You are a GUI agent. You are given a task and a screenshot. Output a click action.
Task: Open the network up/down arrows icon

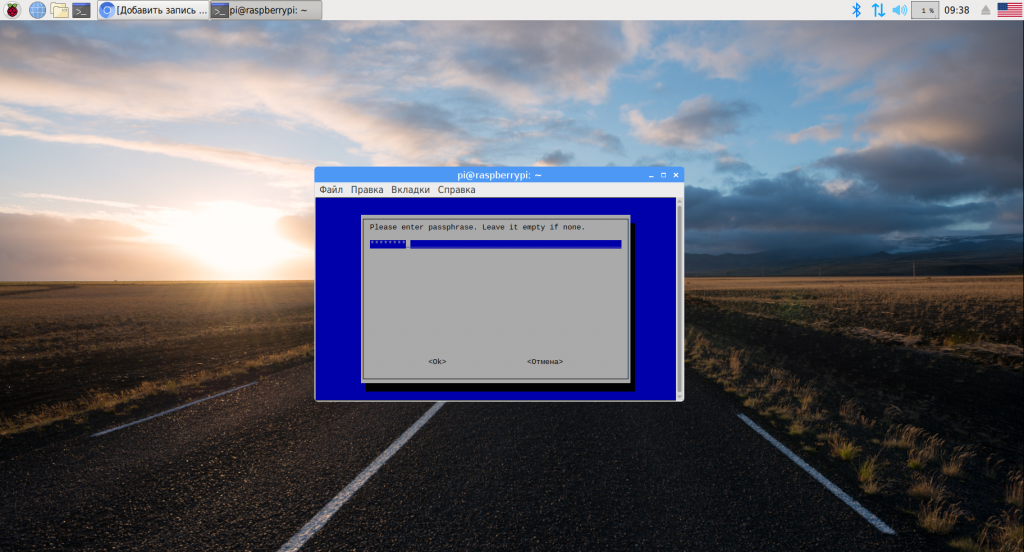coord(878,10)
